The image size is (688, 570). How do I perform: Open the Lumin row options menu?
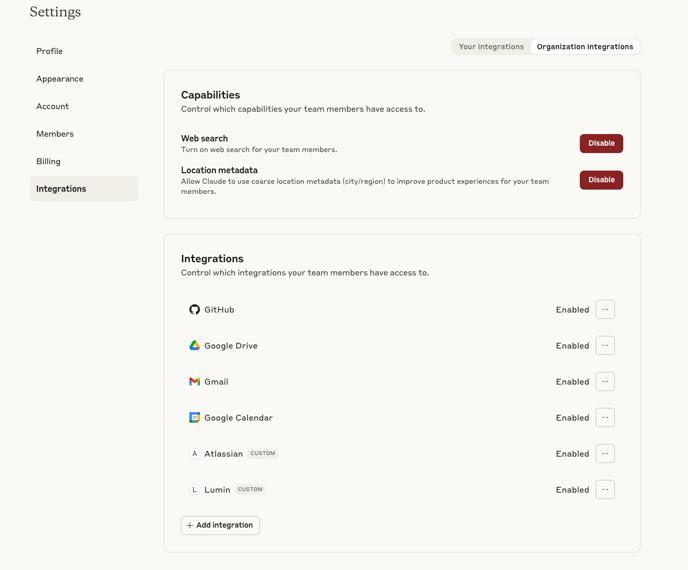coord(605,489)
